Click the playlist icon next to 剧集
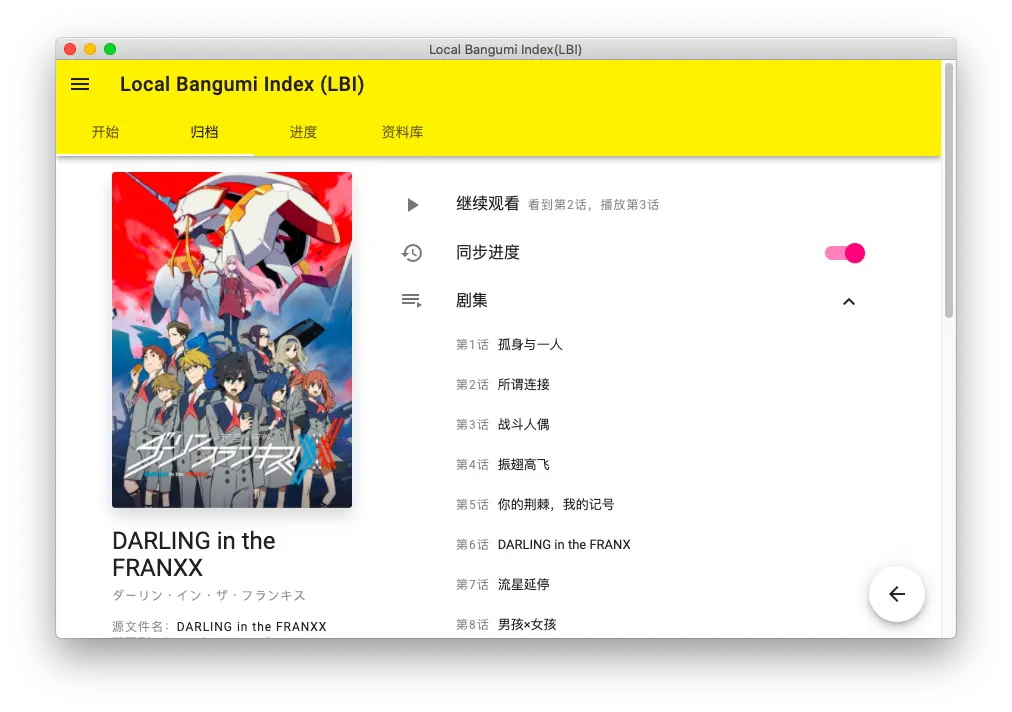Image resolution: width=1012 pixels, height=712 pixels. (412, 301)
